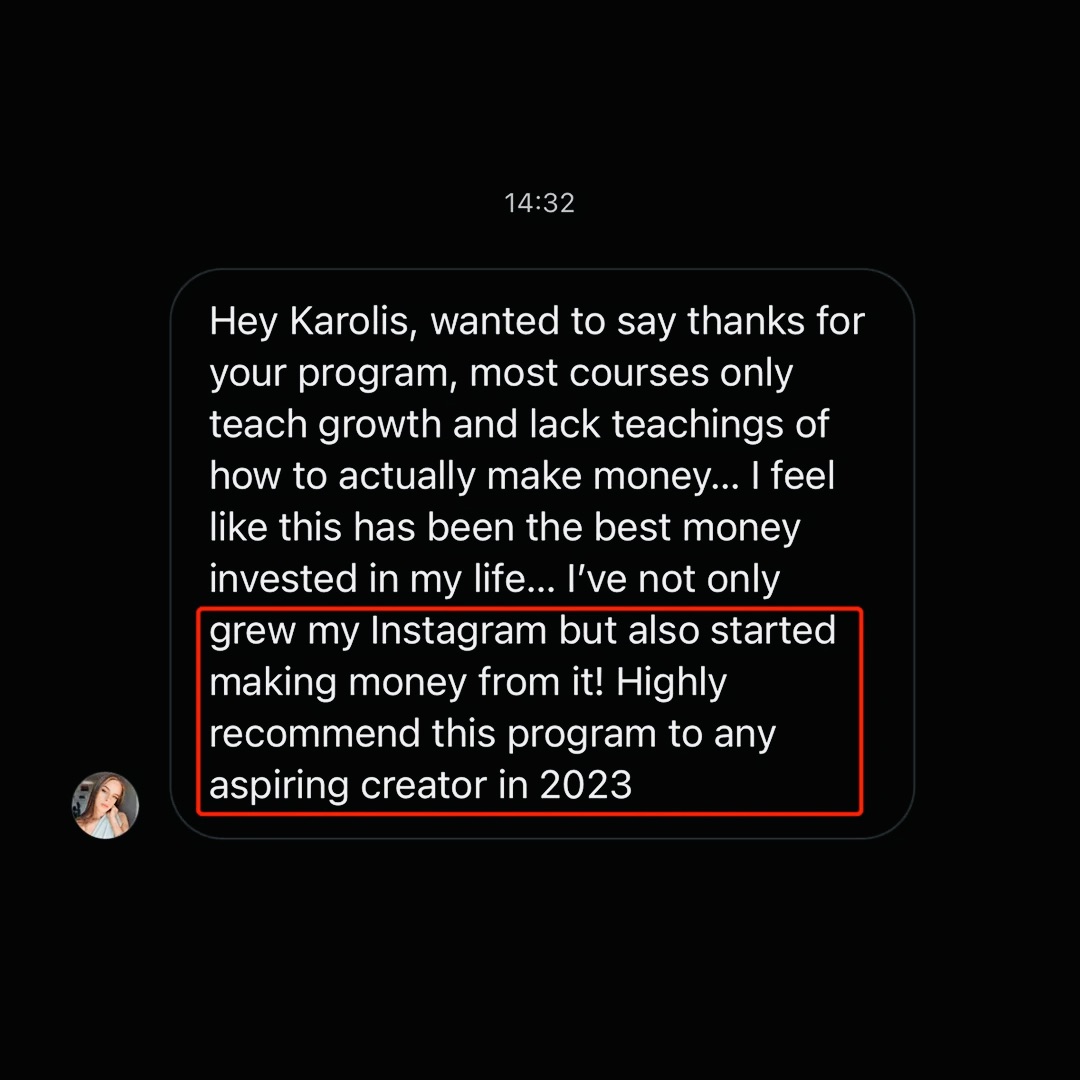Click the word "grew" inside the red box
Image resolution: width=1080 pixels, height=1080 pixels.
click(252, 632)
